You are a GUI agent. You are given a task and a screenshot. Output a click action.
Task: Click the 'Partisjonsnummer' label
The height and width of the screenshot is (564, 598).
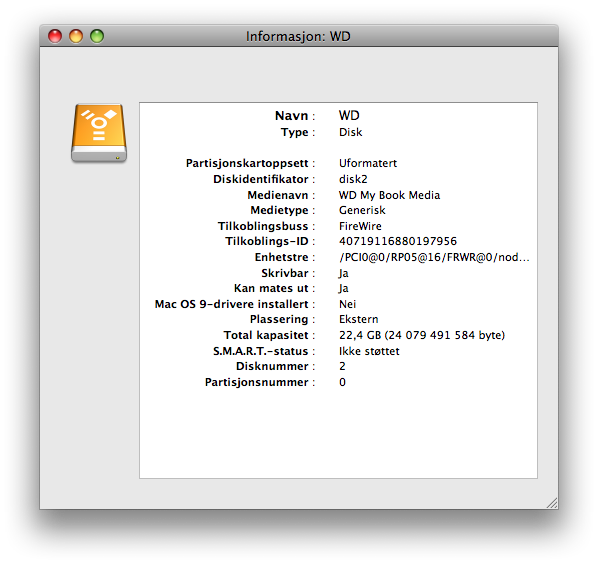(256, 382)
